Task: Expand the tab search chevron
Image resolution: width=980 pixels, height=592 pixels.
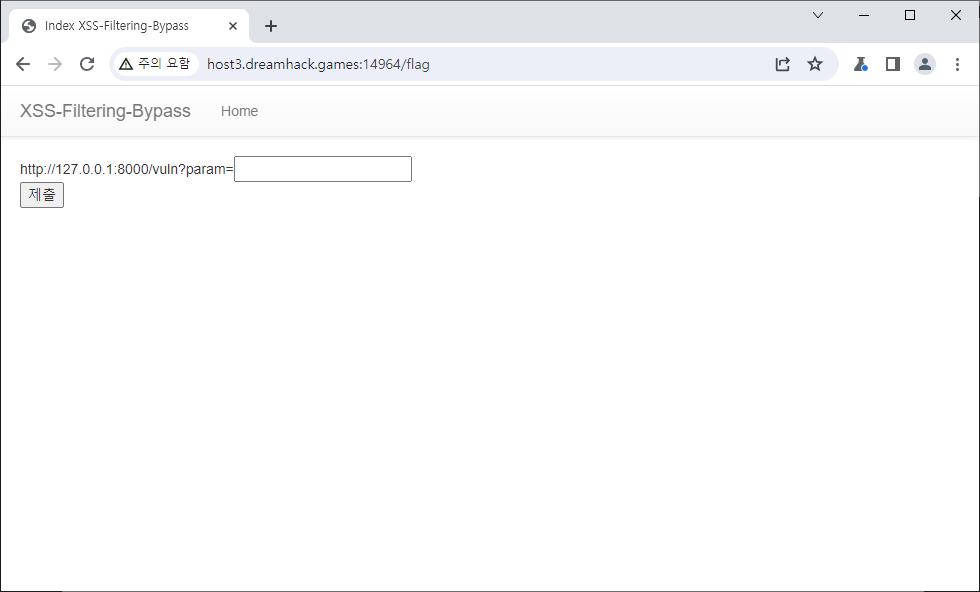Action: 818,15
